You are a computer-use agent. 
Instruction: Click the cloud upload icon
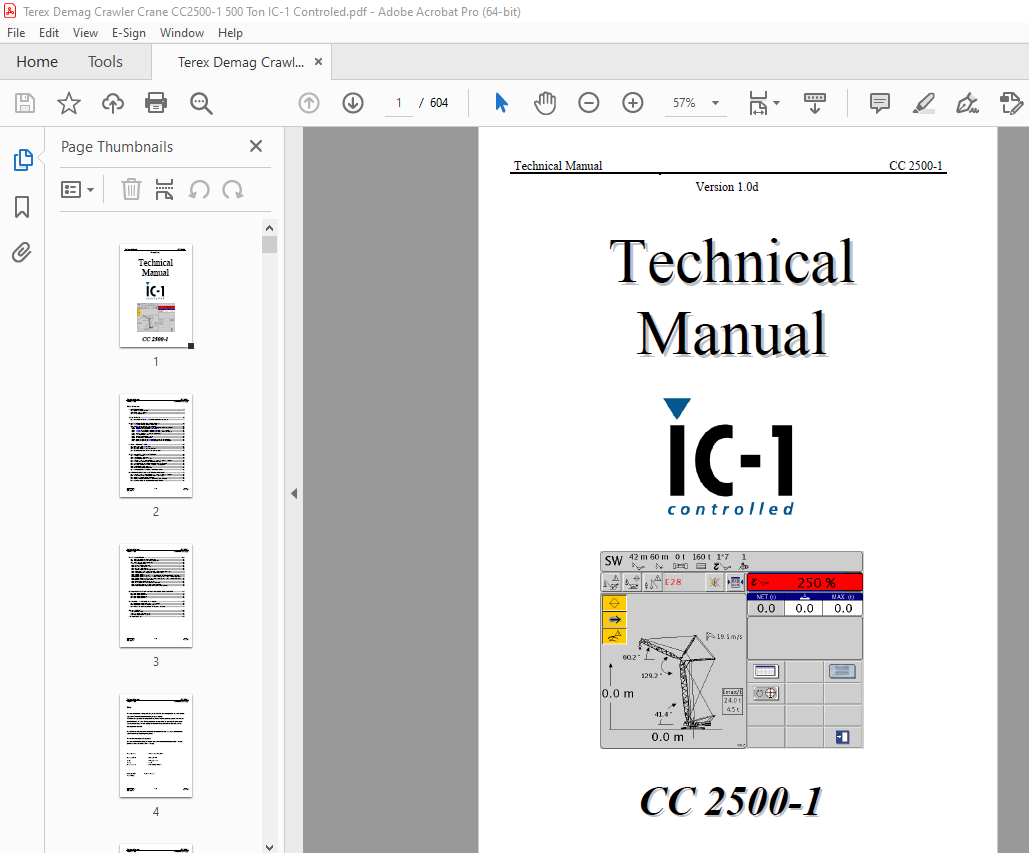[x=113, y=103]
